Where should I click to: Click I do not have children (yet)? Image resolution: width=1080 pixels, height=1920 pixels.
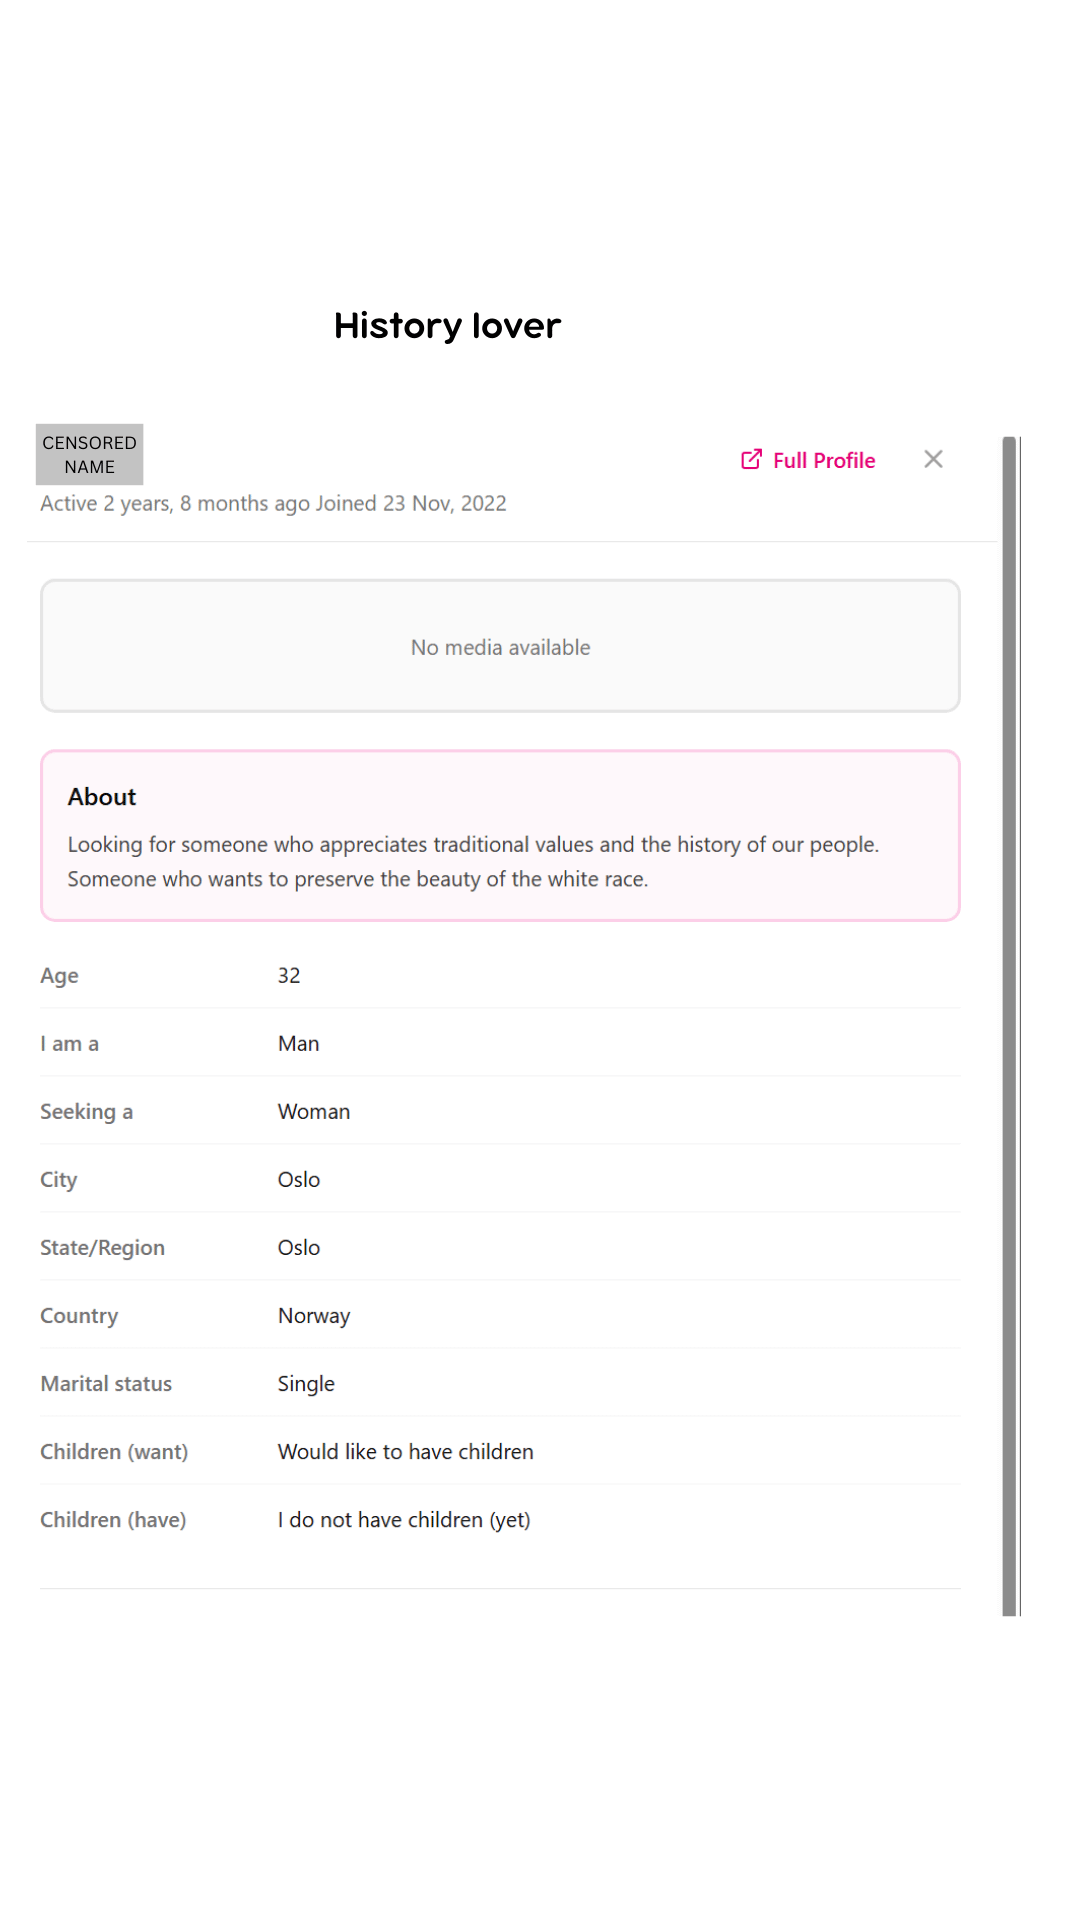[404, 1519]
